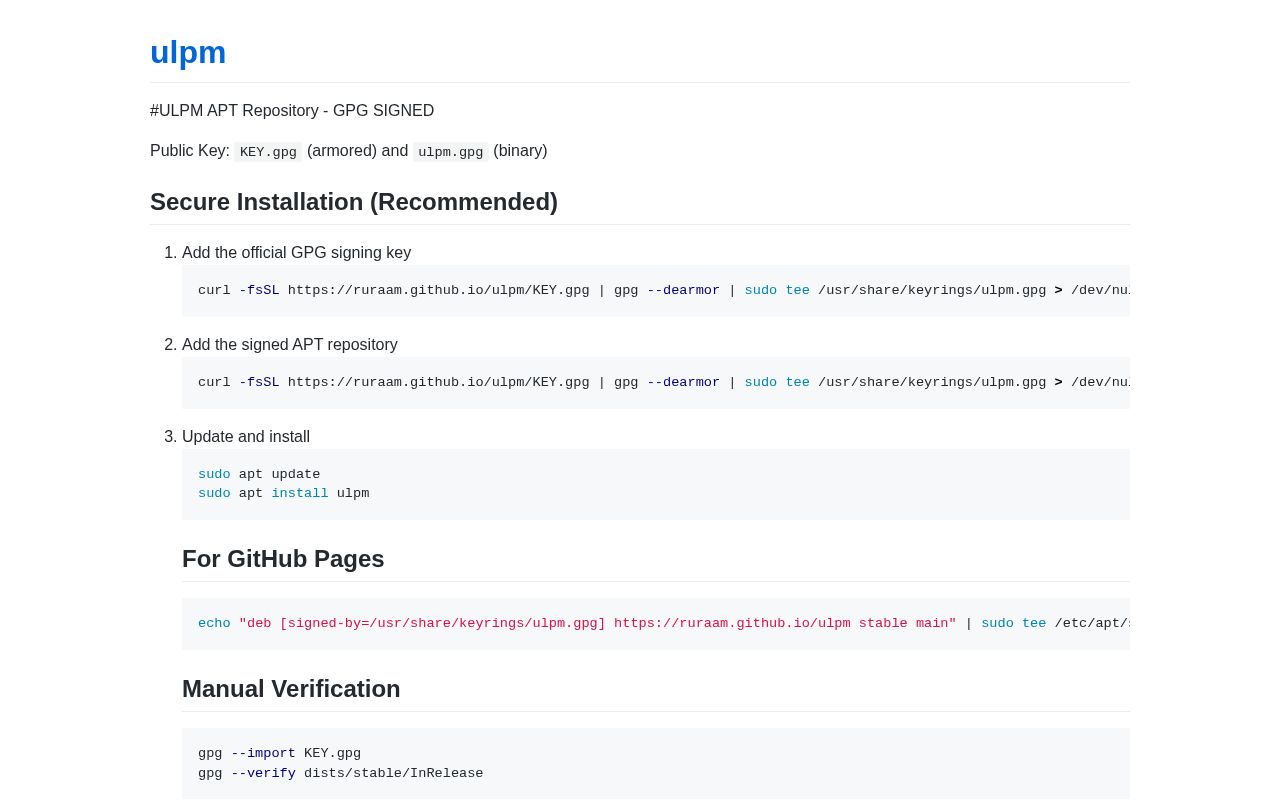Click the Secure Installation (Recommended) heading
This screenshot has width=1280, height=800.
354,202
